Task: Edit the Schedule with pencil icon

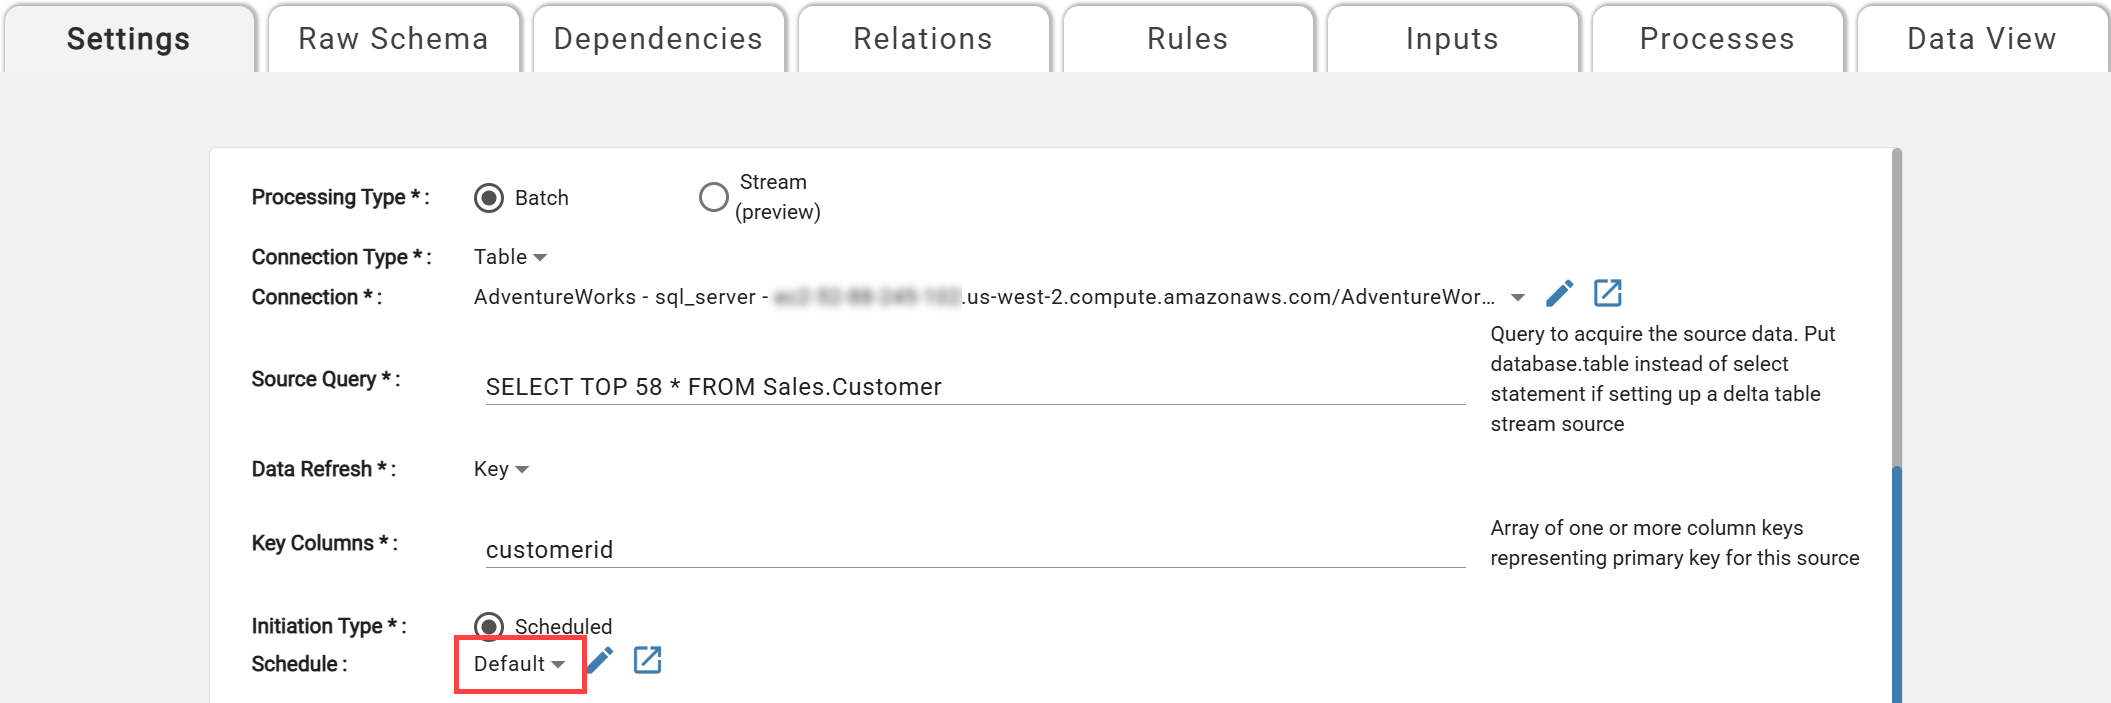Action: [600, 661]
